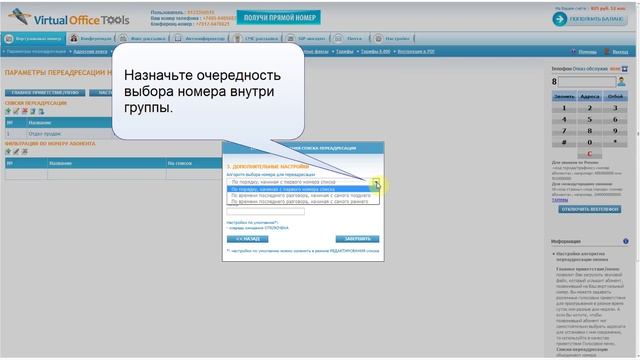
Task: Click the * key on webphone keypad
Action: [615, 142]
